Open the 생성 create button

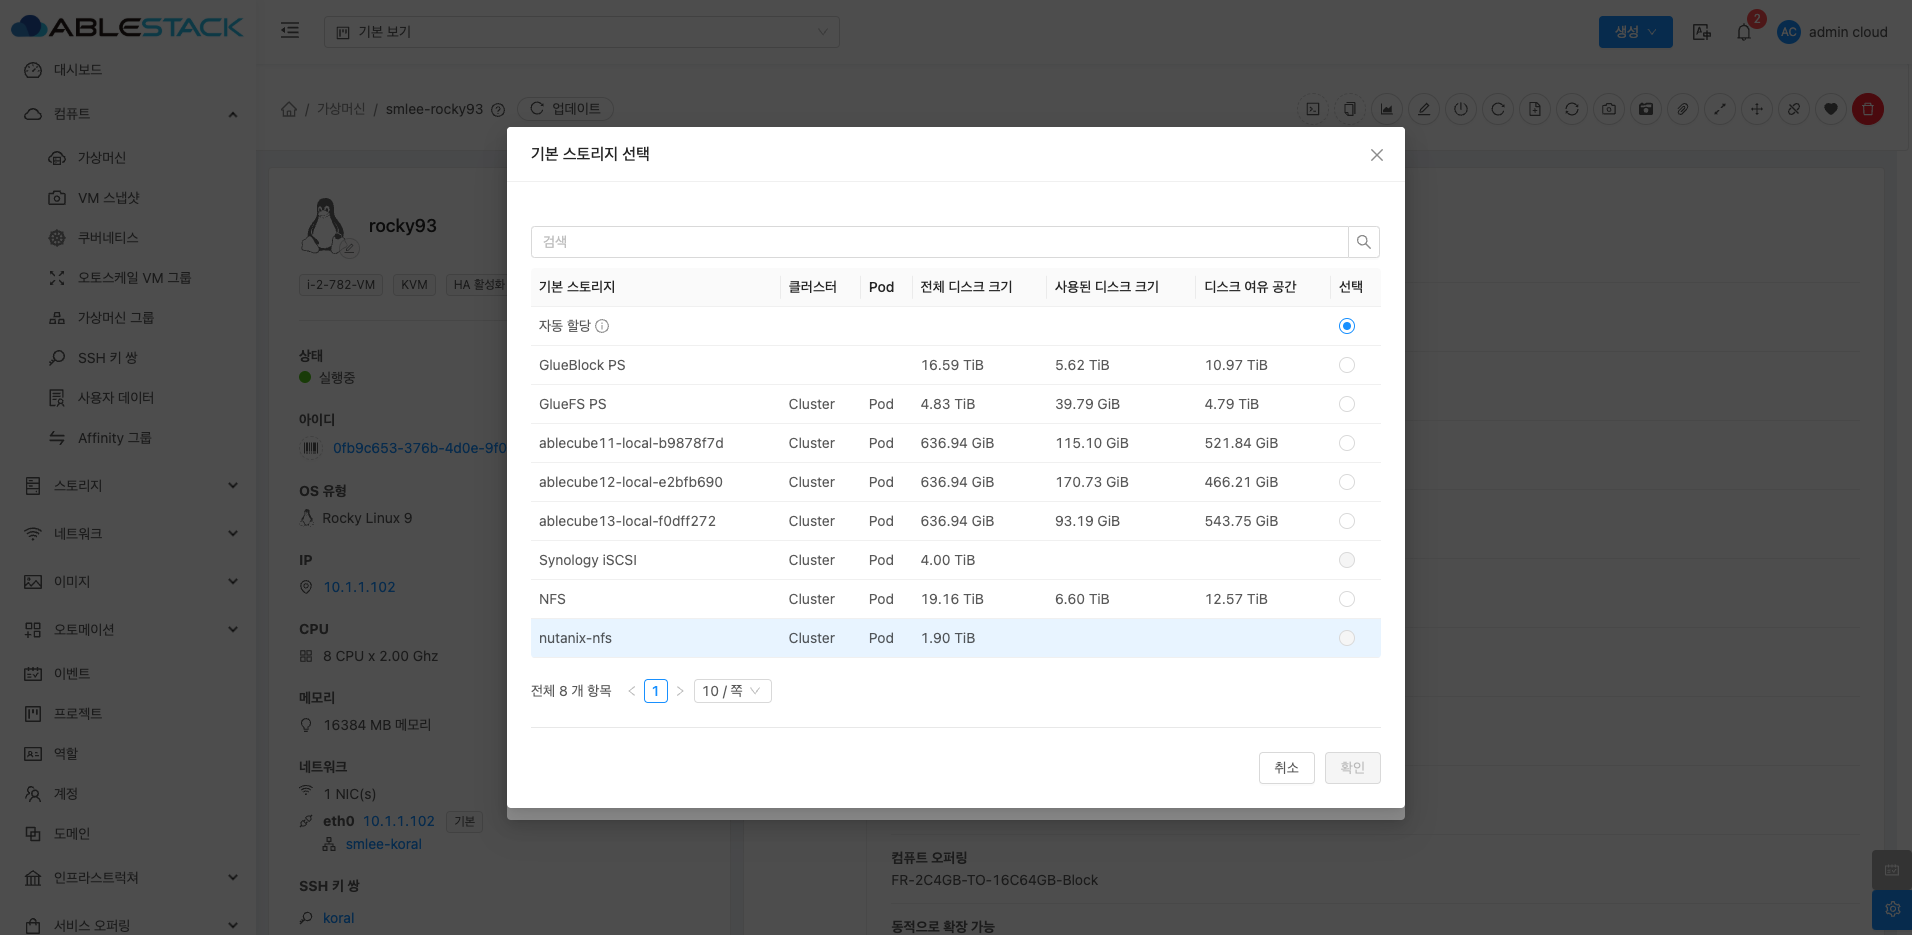(x=1635, y=32)
